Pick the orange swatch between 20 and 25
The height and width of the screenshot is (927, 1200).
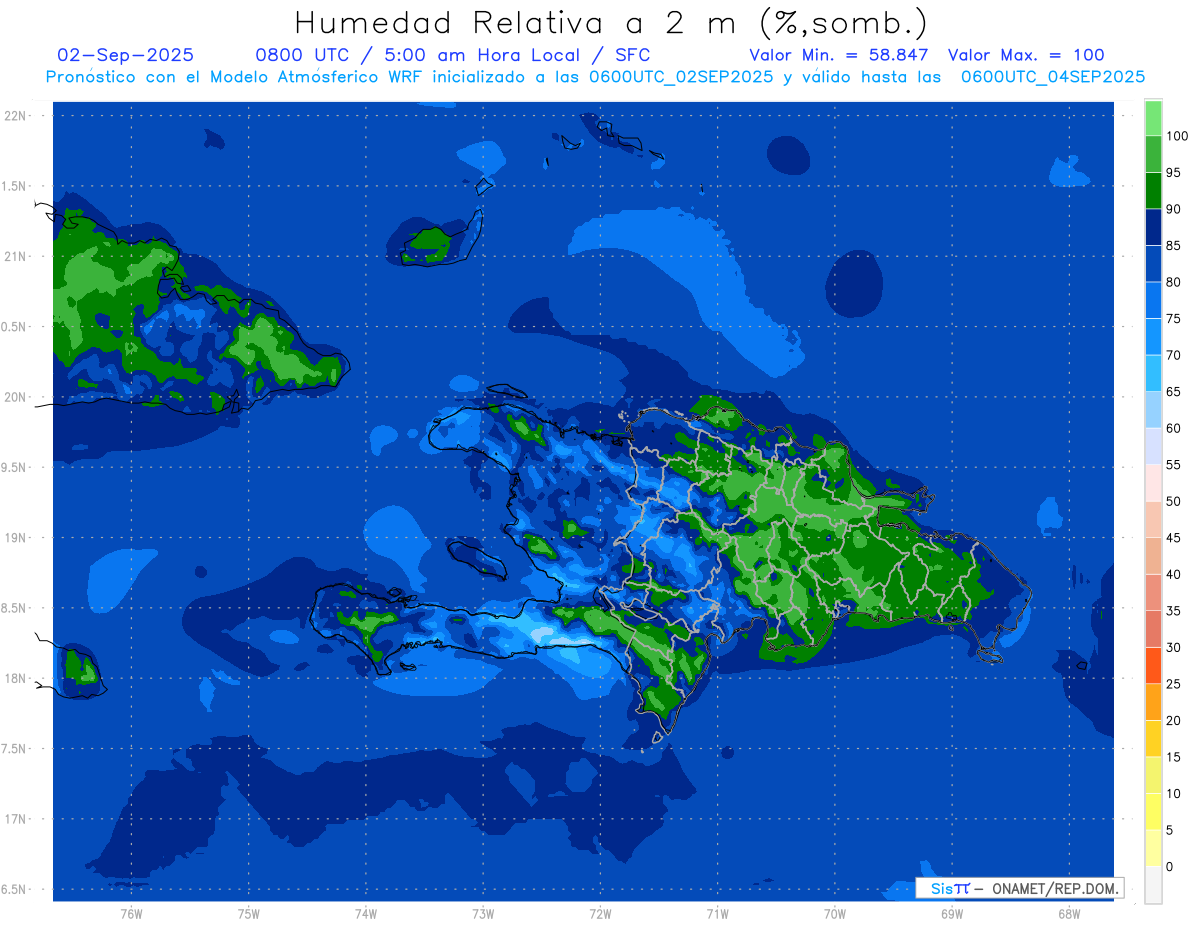(x=1153, y=702)
